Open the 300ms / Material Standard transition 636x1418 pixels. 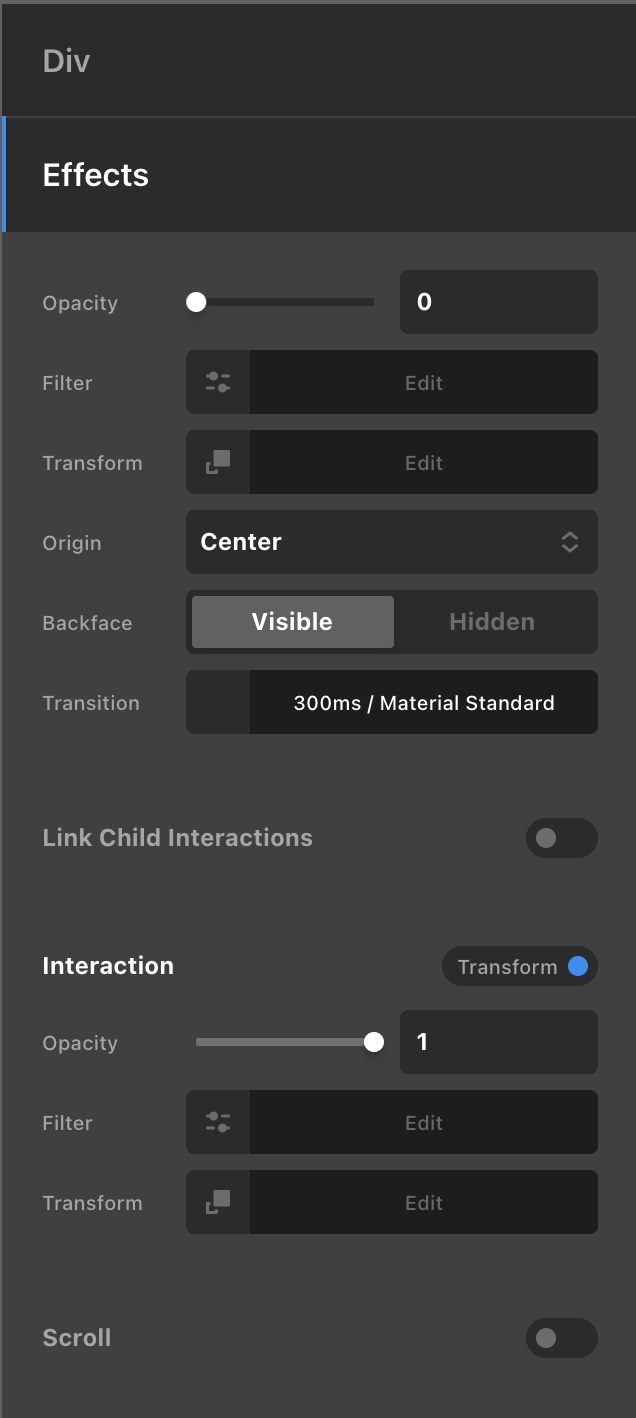coord(424,702)
